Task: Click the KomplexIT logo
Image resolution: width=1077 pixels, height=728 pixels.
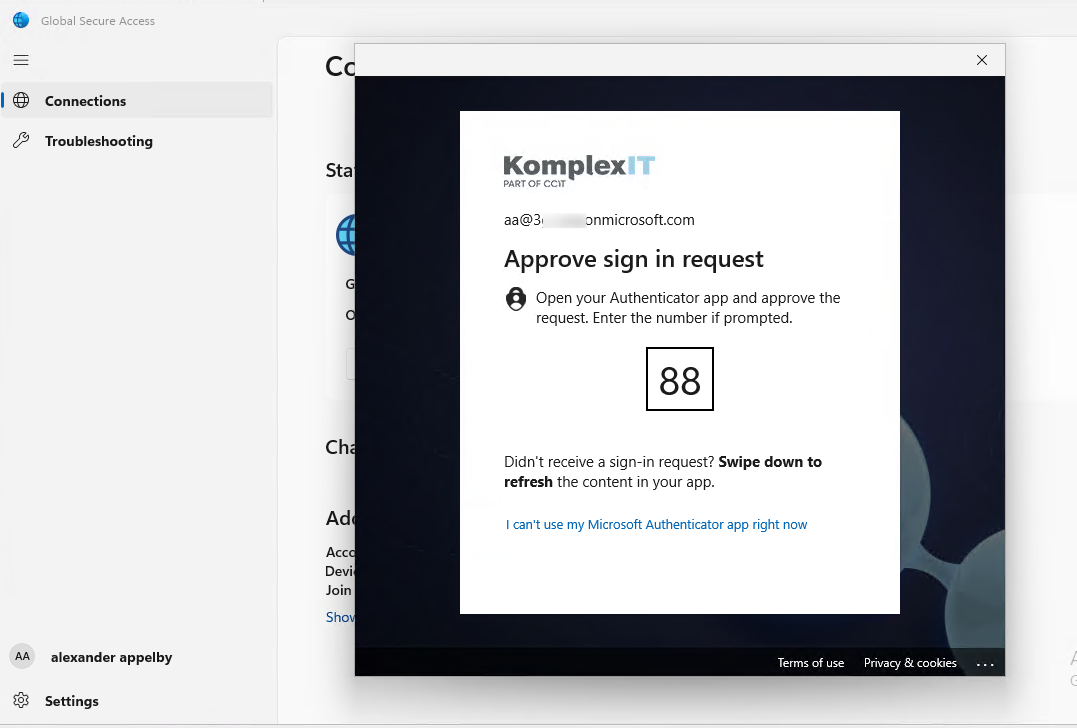Action: 579,170
